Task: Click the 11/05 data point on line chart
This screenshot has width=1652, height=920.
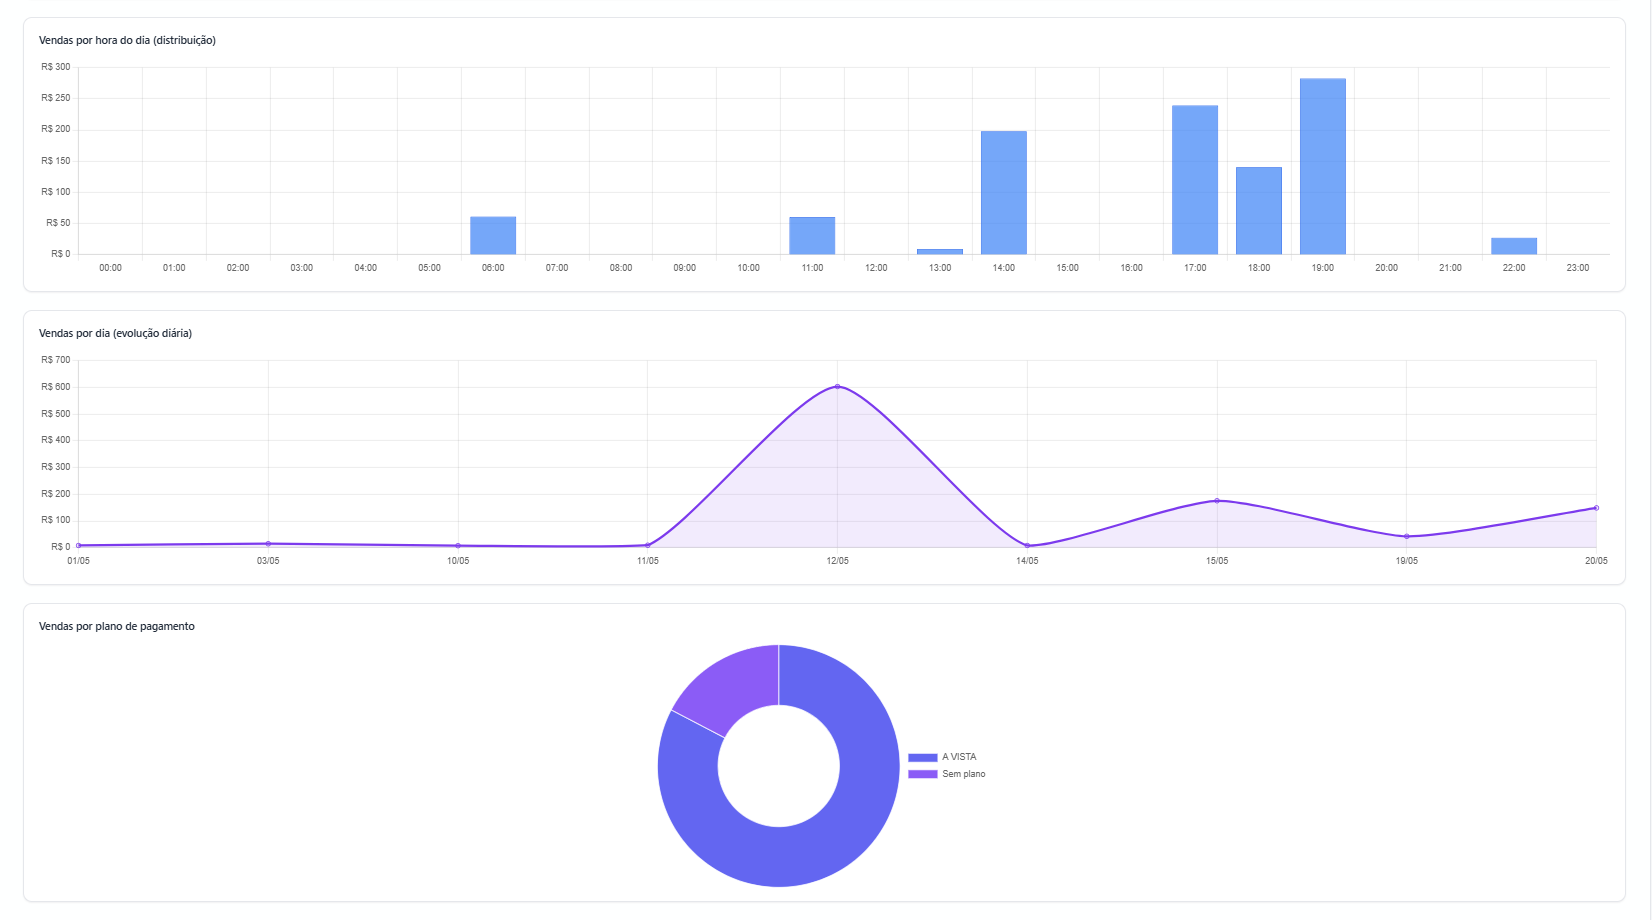Action: click(x=648, y=545)
